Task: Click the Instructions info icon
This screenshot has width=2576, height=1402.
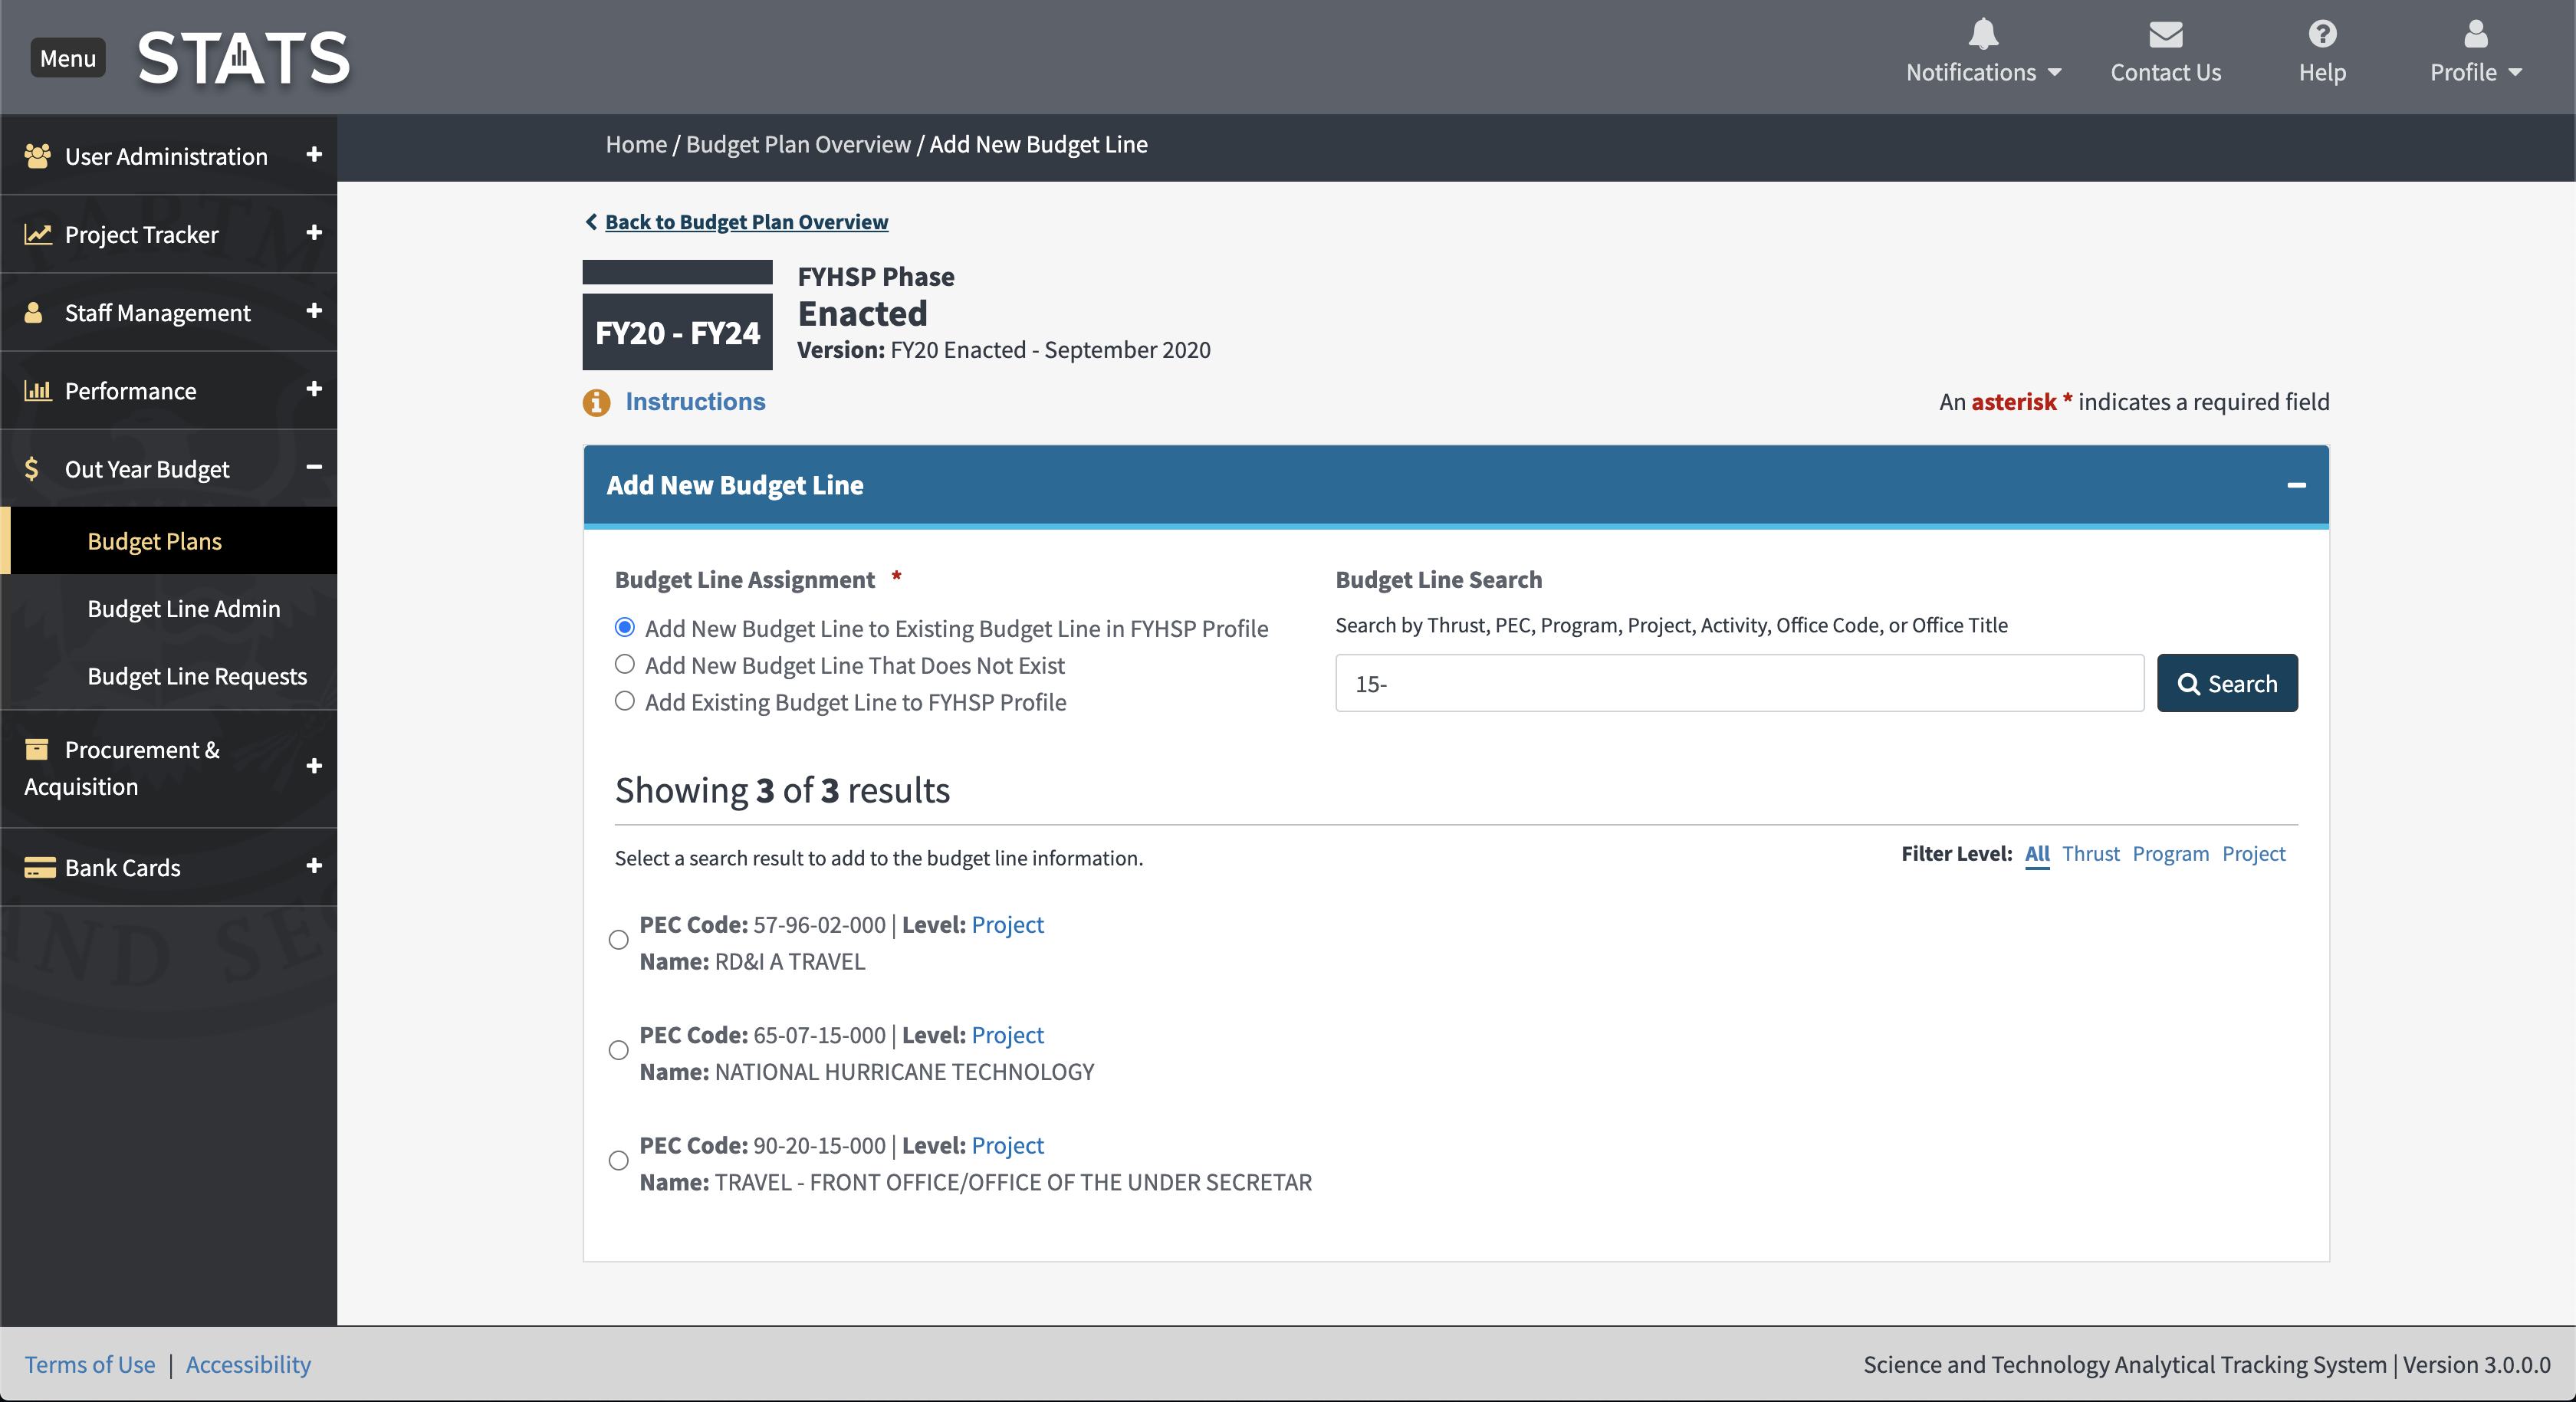Action: pyautogui.click(x=596, y=402)
